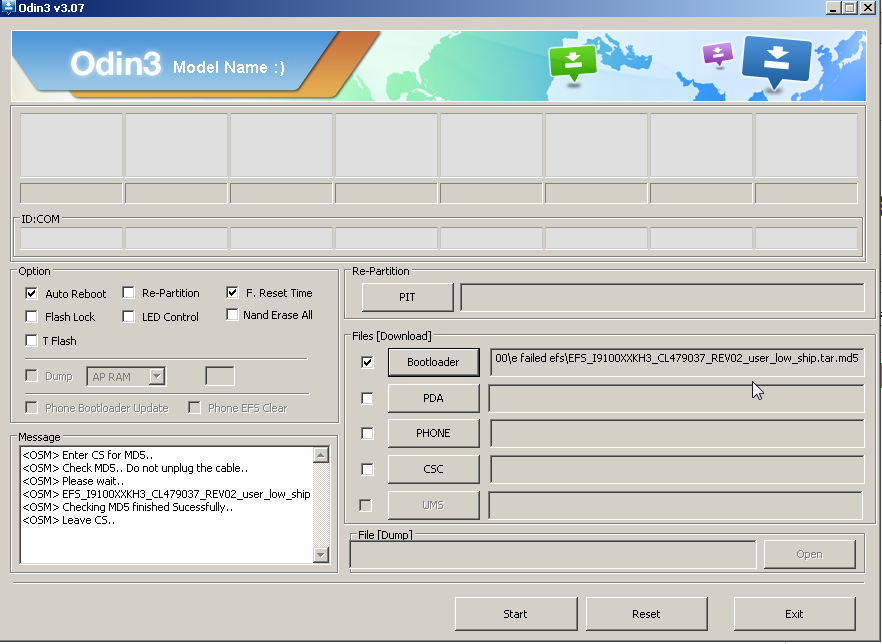Click the PHONE file button
The width and height of the screenshot is (882, 644).
point(433,433)
